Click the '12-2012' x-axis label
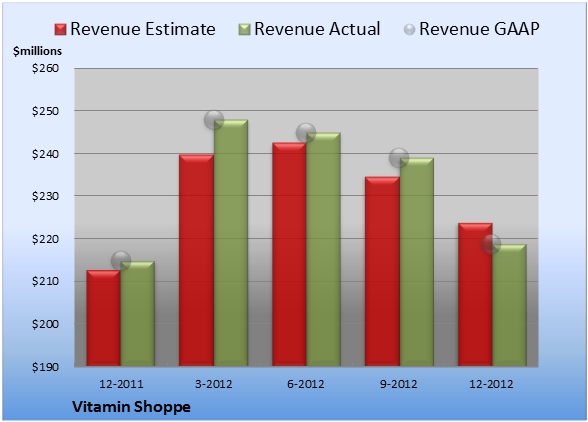Image resolution: width=588 pixels, height=422 pixels. click(491, 384)
